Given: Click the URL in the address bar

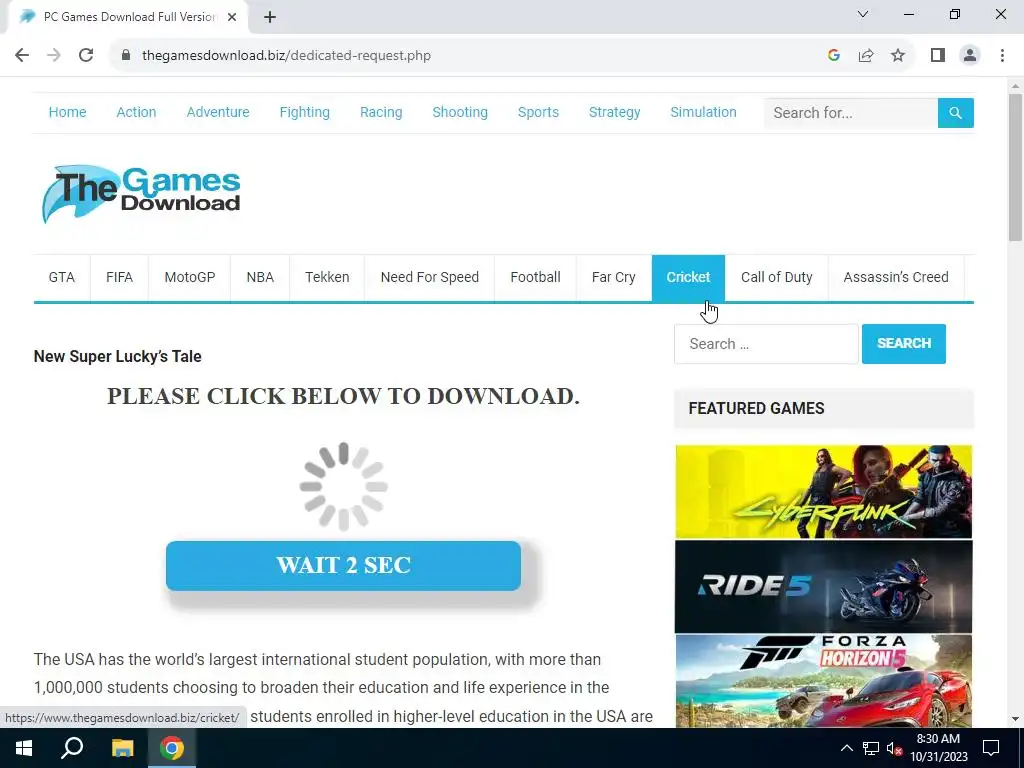Looking at the screenshot, I should point(286,56).
